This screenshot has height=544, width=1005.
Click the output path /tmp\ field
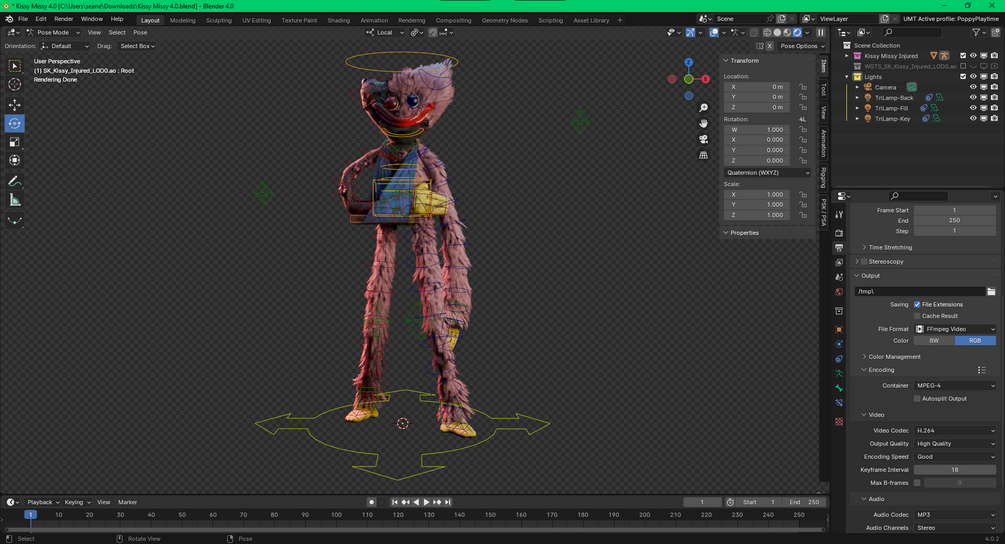pos(919,292)
